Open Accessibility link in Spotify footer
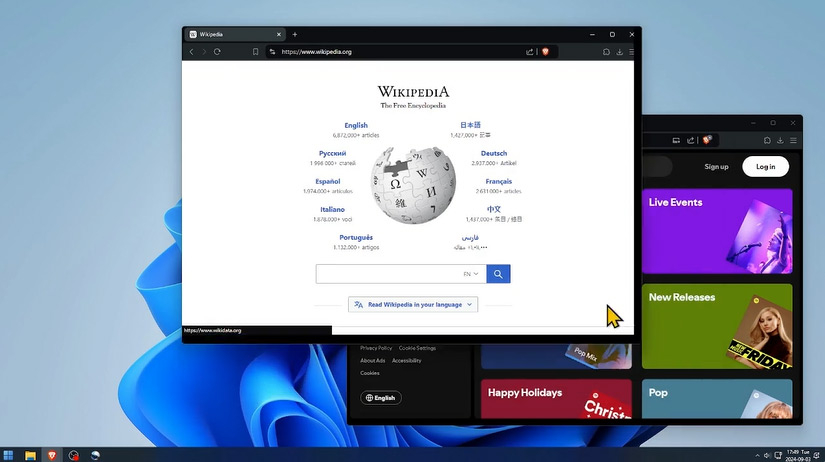Viewport: 825px width, 462px height. pyautogui.click(x=406, y=360)
